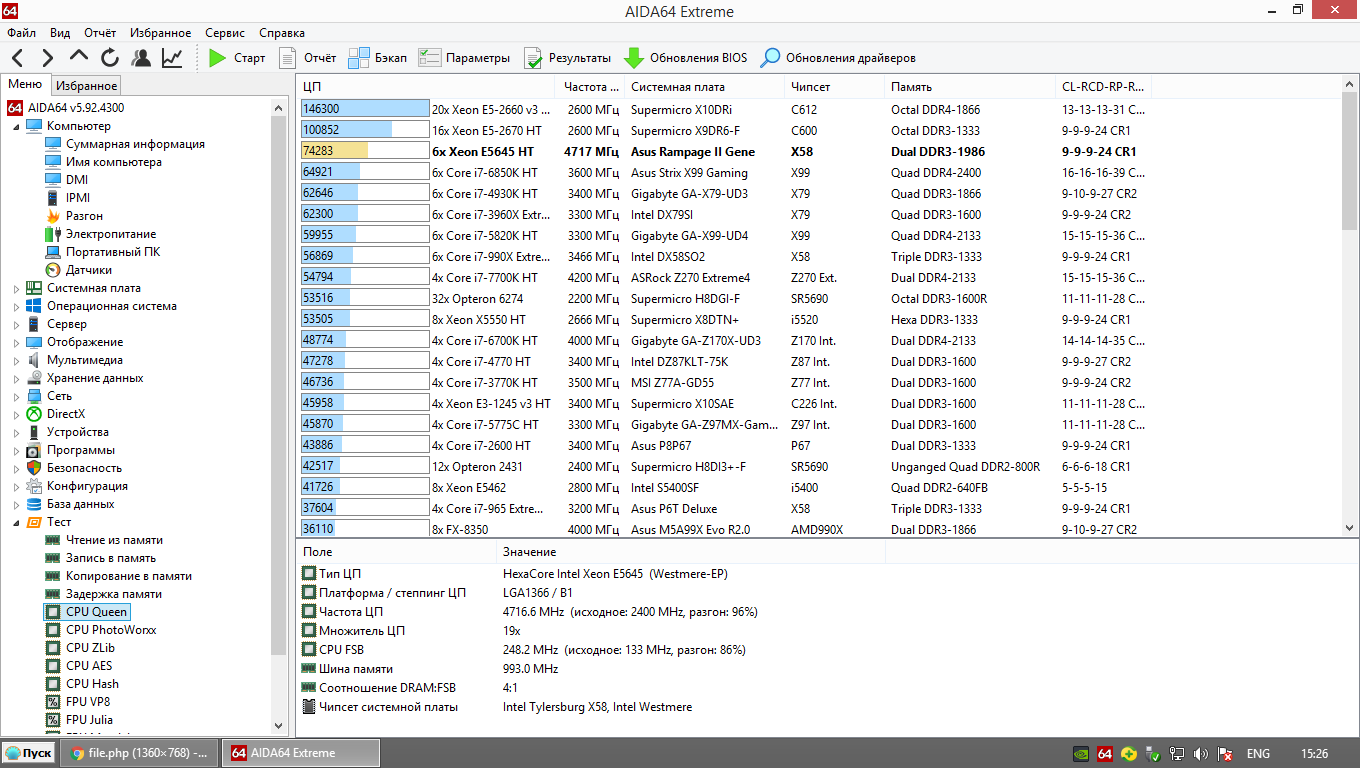Sort by the ЦП column header
The image size is (1360, 768).
[x=426, y=87]
